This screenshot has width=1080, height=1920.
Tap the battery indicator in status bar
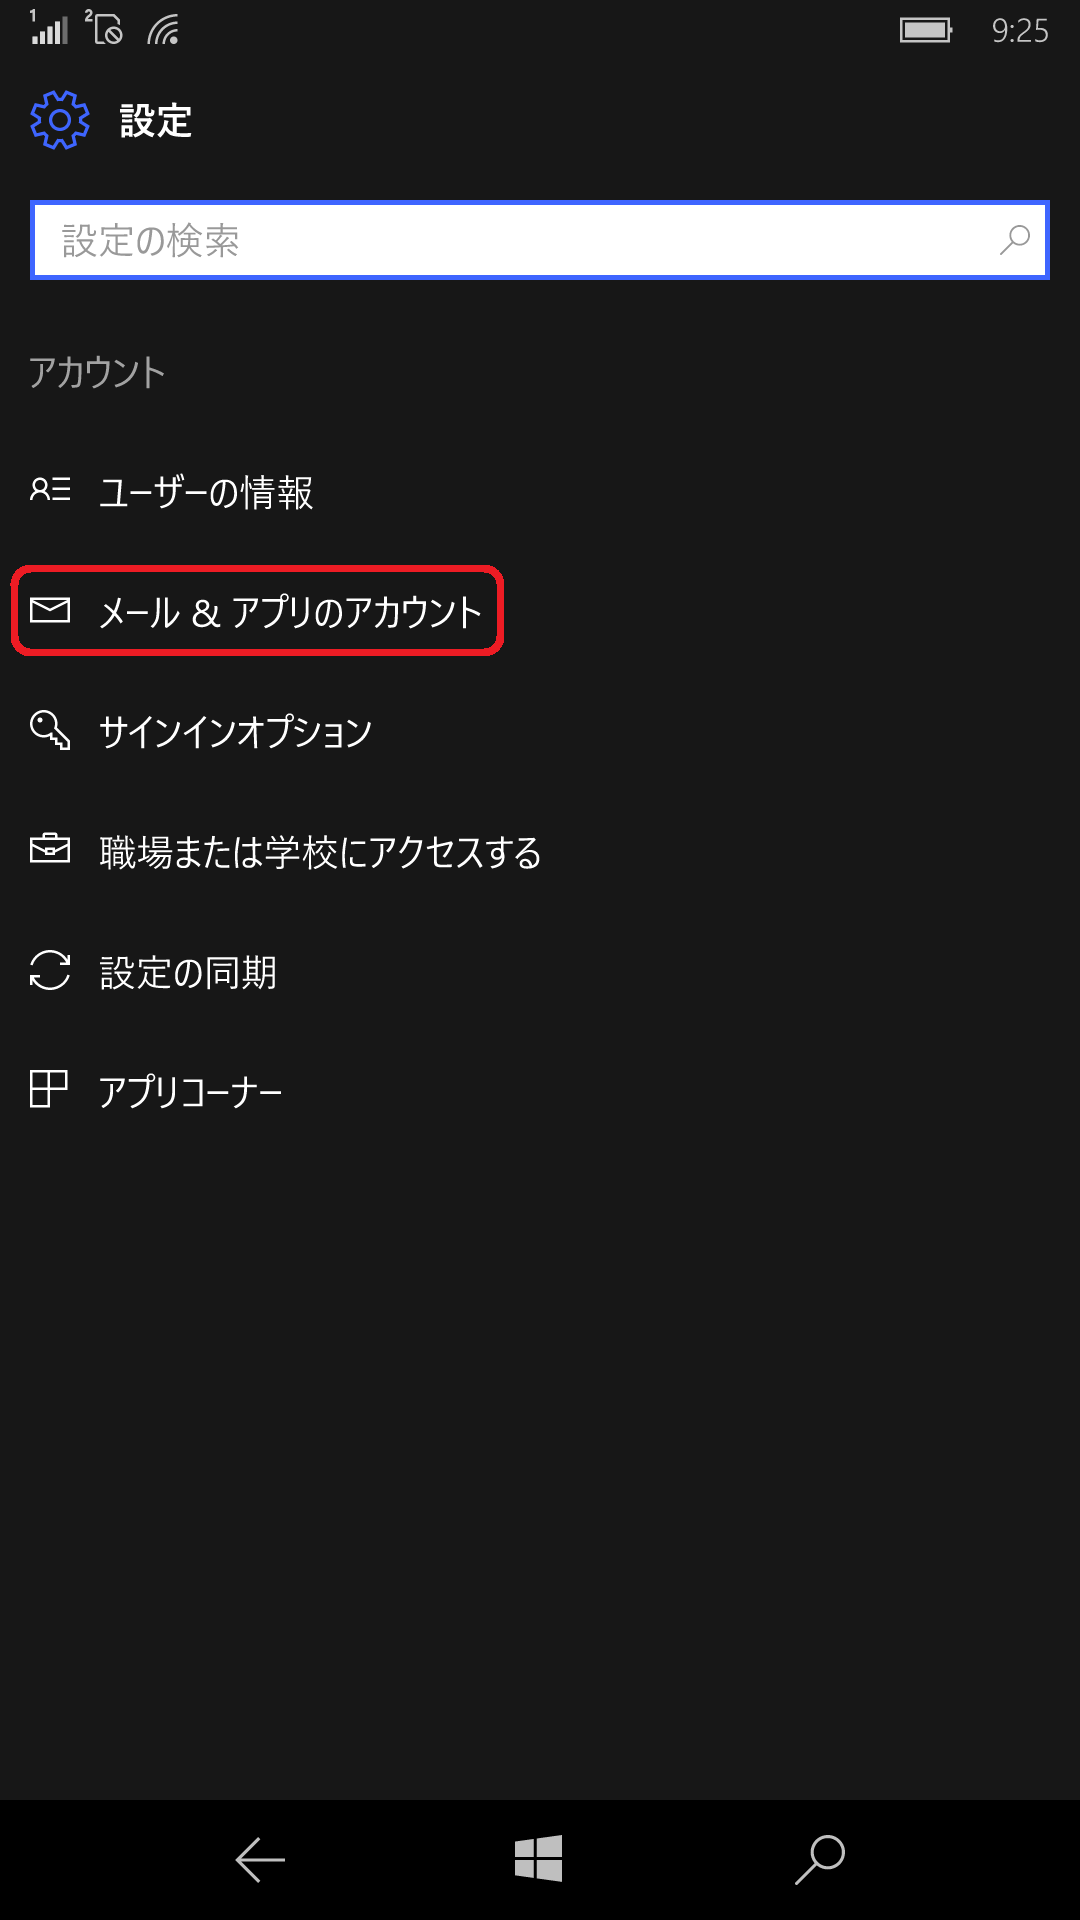tap(926, 30)
